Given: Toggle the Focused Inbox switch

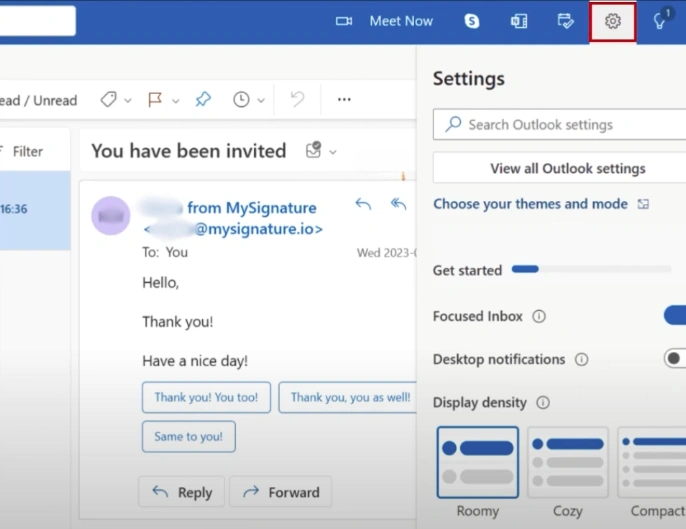Looking at the screenshot, I should [675, 315].
